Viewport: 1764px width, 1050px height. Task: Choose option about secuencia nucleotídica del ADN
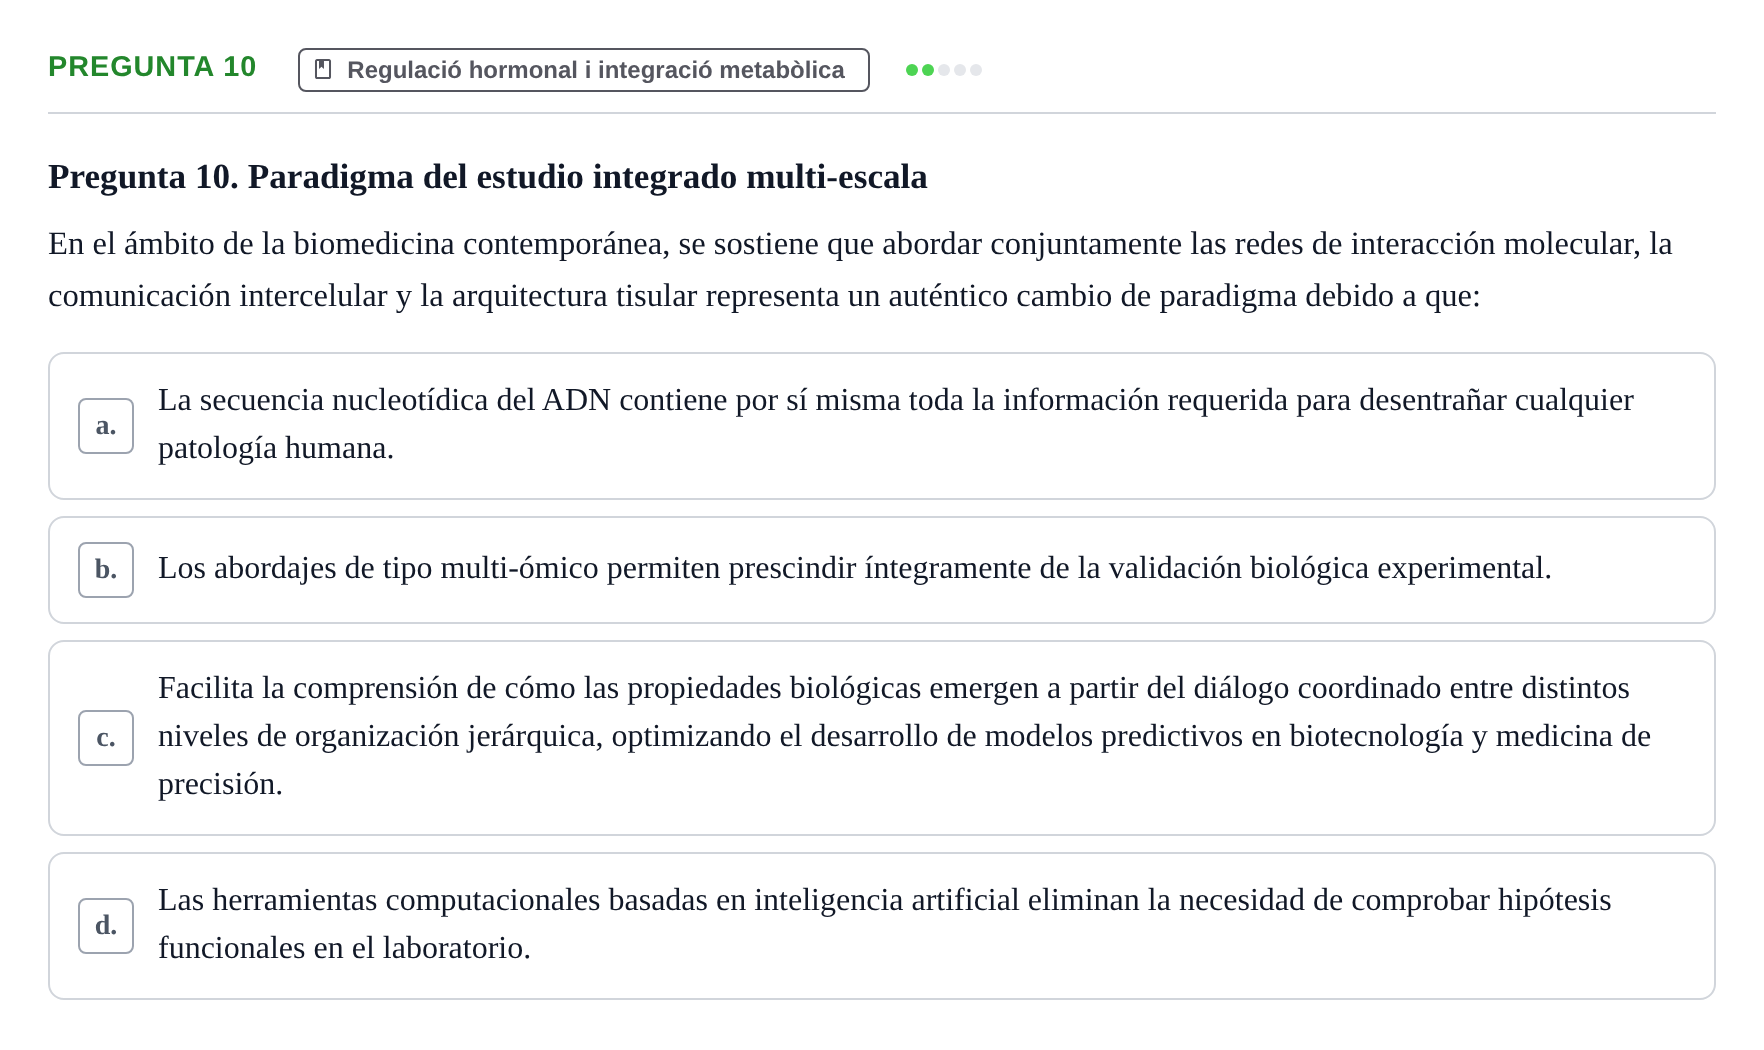pos(882,426)
